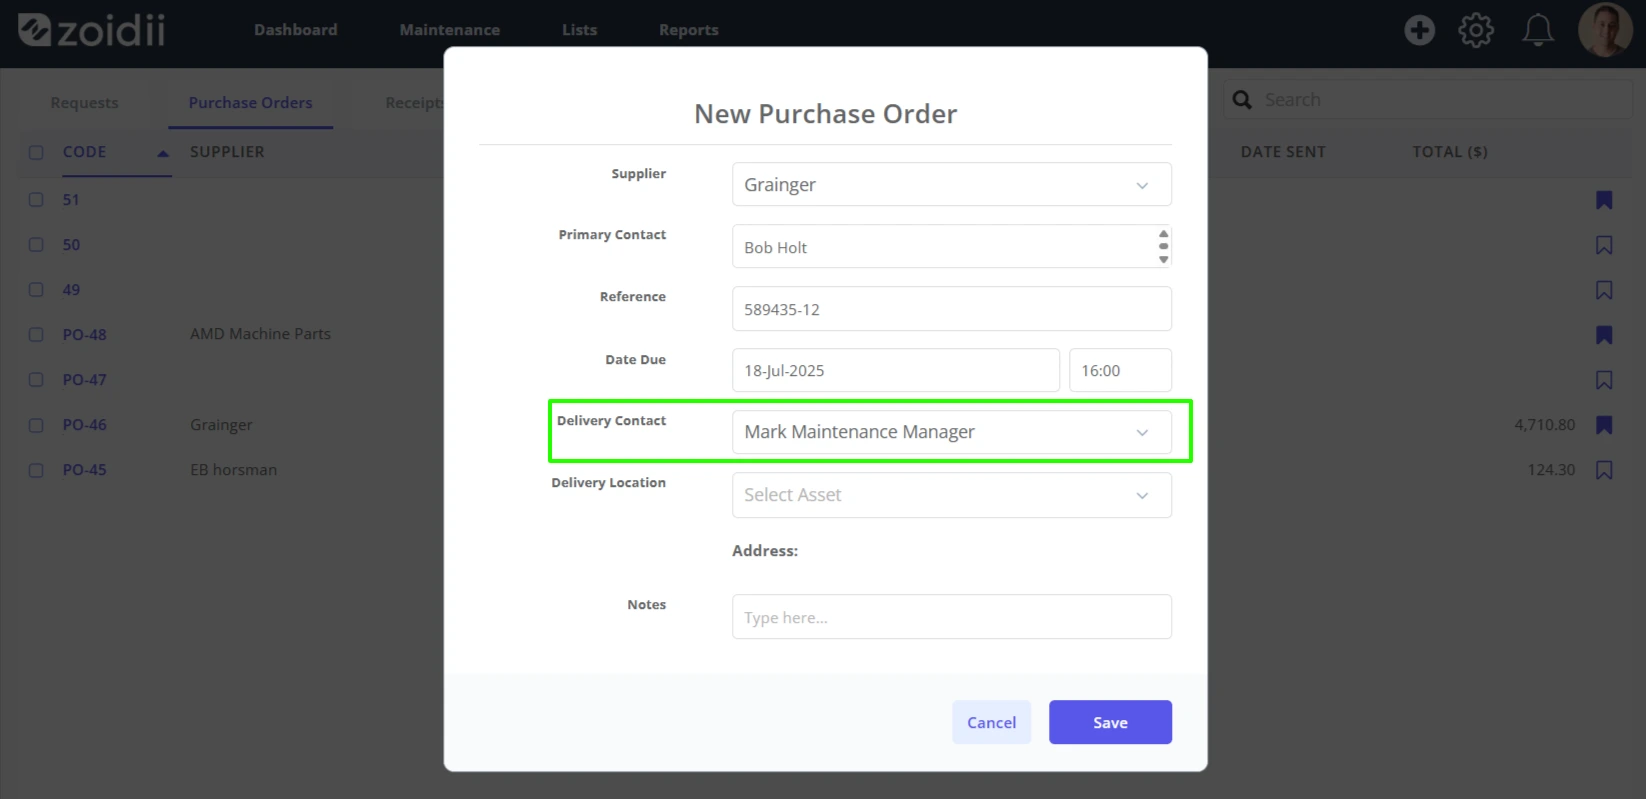Screen dimensions: 1646x799
Task: Click Grainger supplier cell in table
Action: 221,425
